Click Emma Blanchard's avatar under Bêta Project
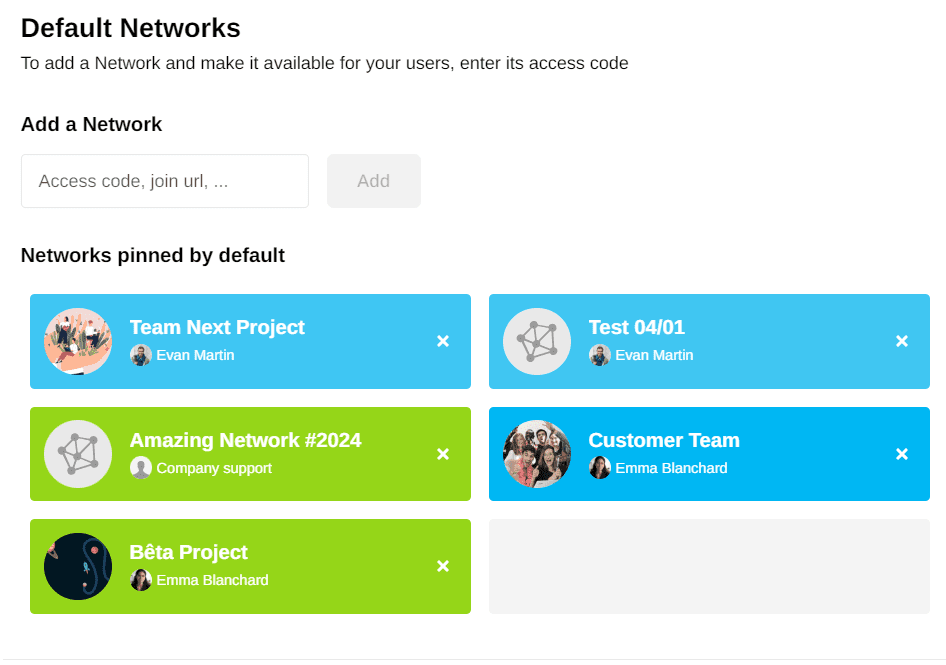This screenshot has width=946, height=665. click(x=141, y=580)
